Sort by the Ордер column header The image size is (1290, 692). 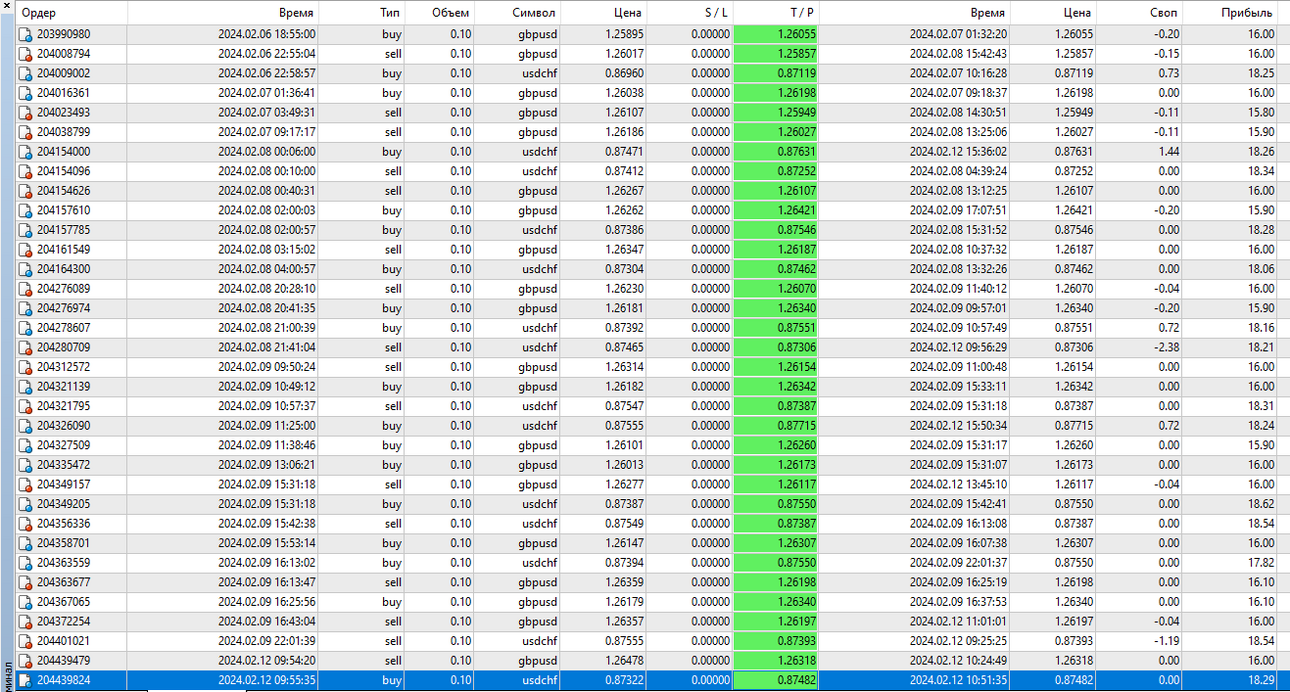click(72, 13)
